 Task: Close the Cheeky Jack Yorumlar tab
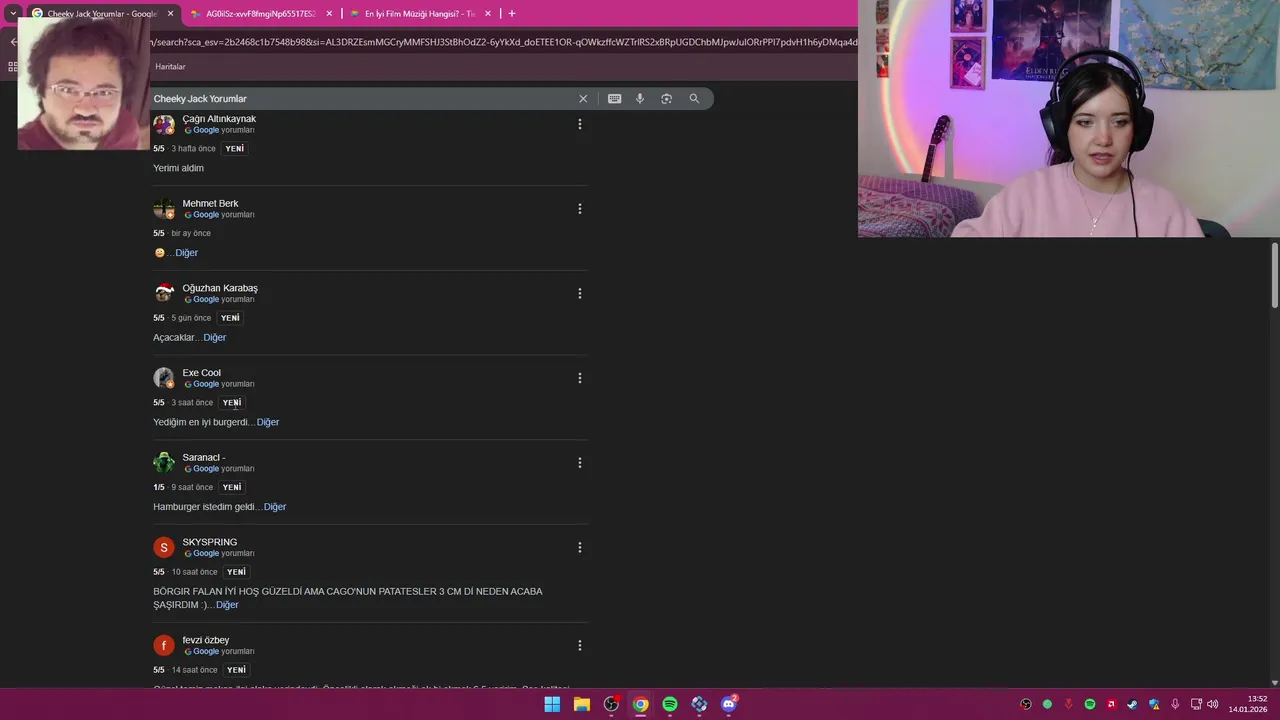(x=170, y=14)
